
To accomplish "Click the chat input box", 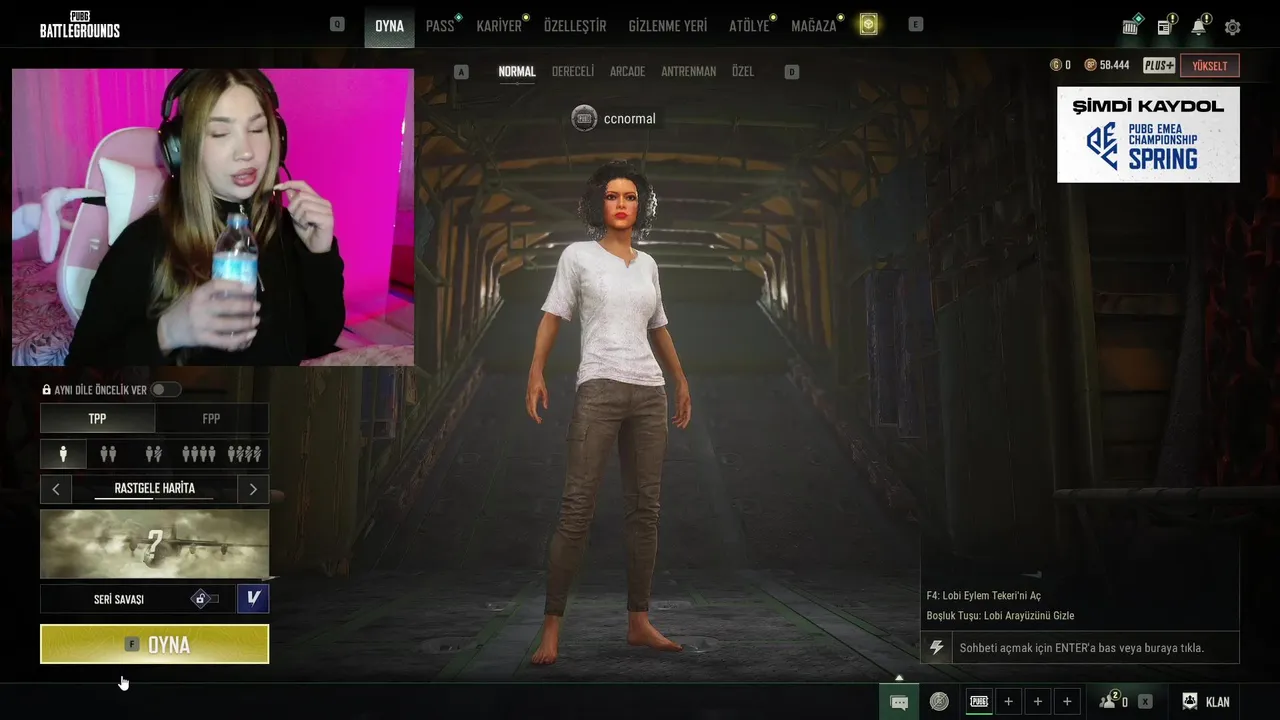I will point(1095,648).
